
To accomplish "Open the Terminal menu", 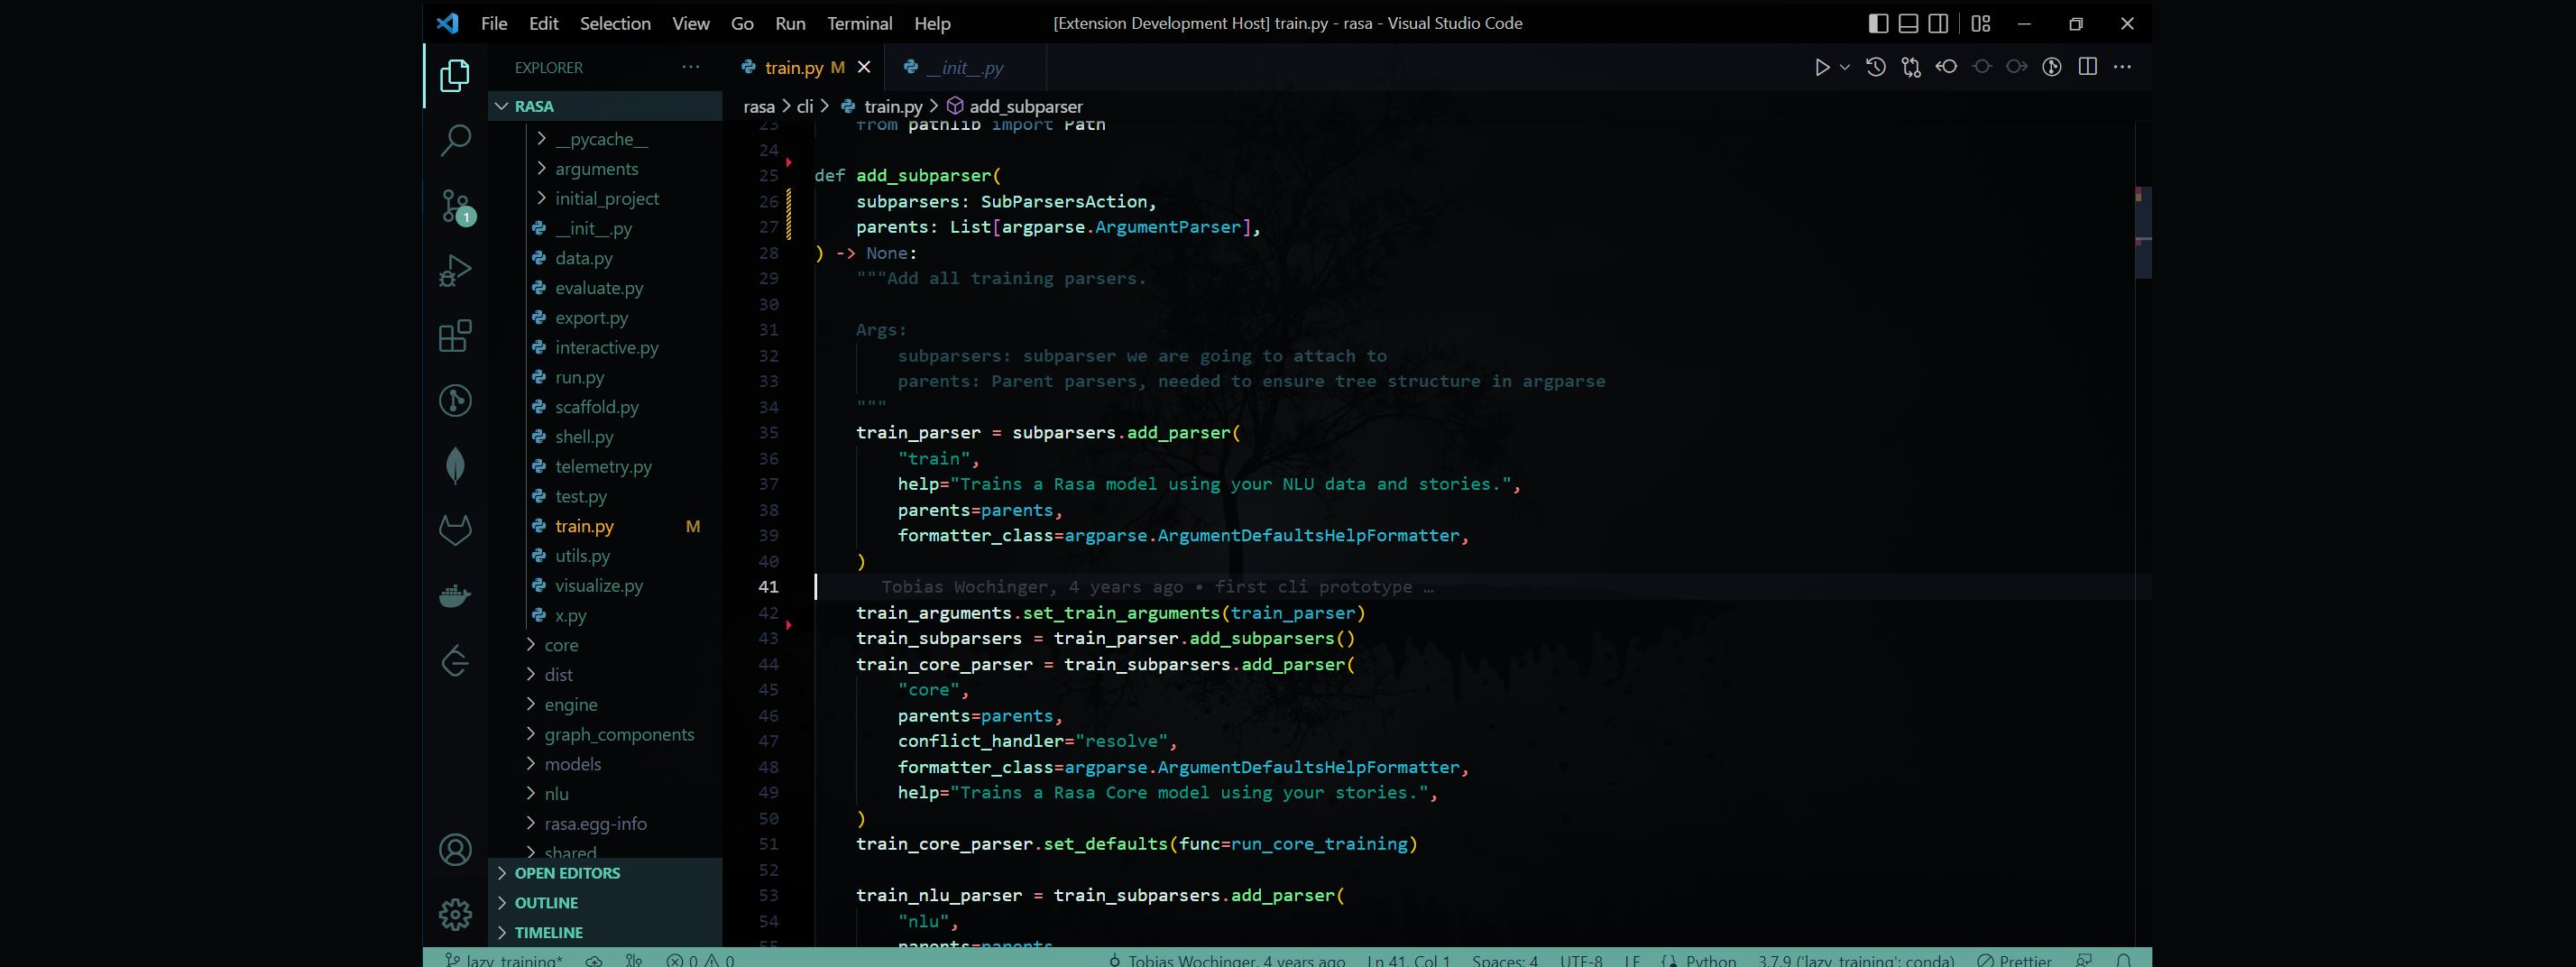I will pyautogui.click(x=858, y=23).
